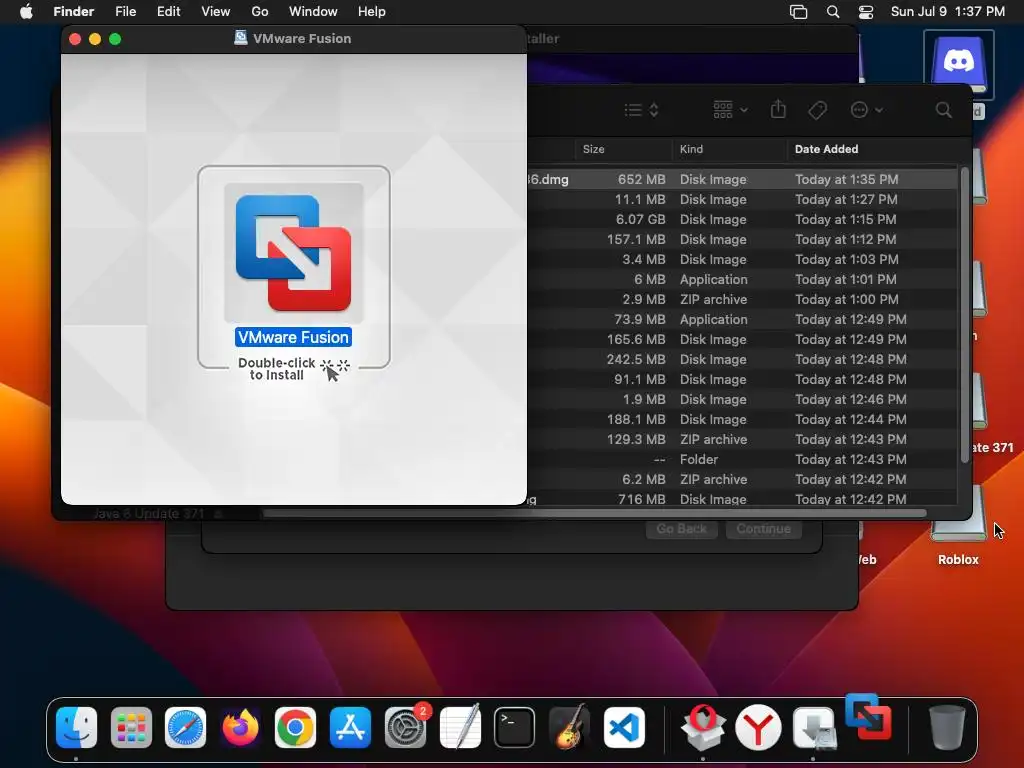Select the 1.9 MB Disk Image row
The width and height of the screenshot is (1024, 768).
[743, 399]
